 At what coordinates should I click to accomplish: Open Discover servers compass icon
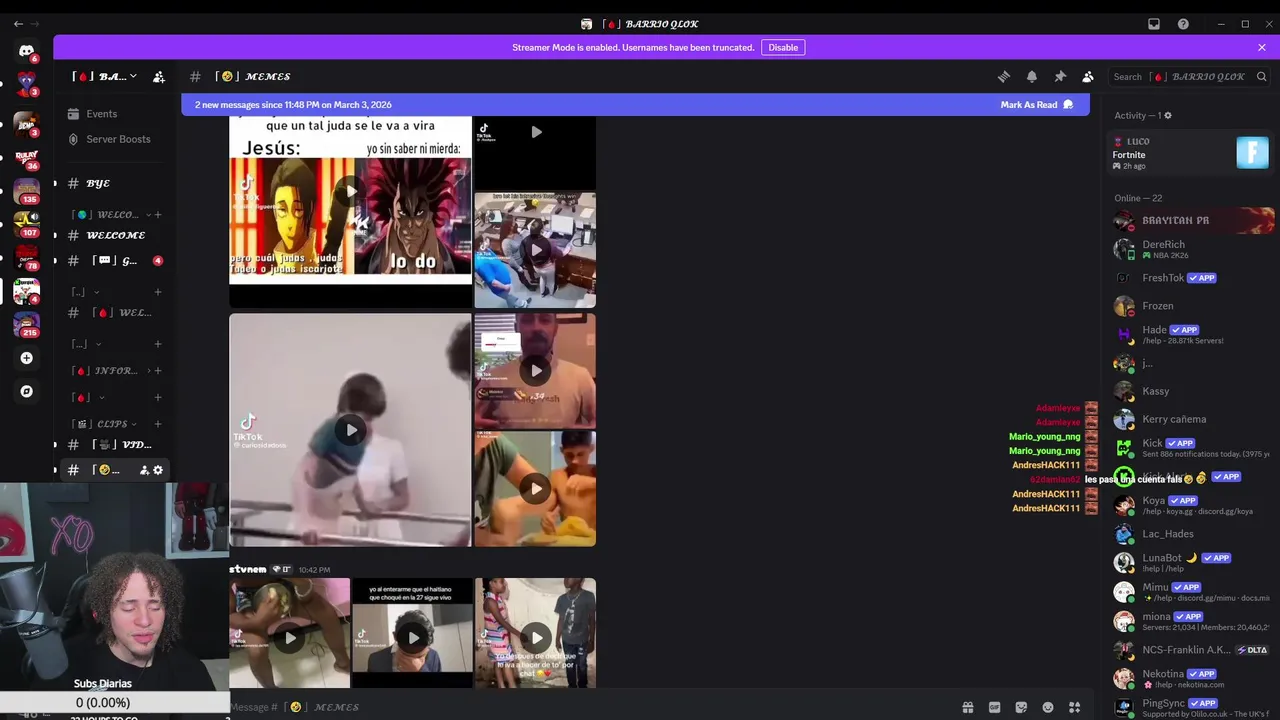(x=26, y=391)
